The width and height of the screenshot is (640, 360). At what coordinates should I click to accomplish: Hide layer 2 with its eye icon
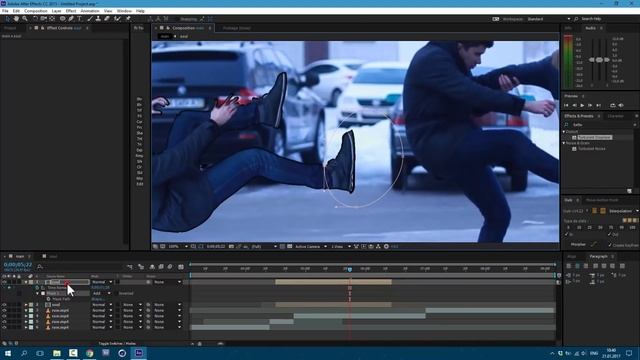pos(4,305)
